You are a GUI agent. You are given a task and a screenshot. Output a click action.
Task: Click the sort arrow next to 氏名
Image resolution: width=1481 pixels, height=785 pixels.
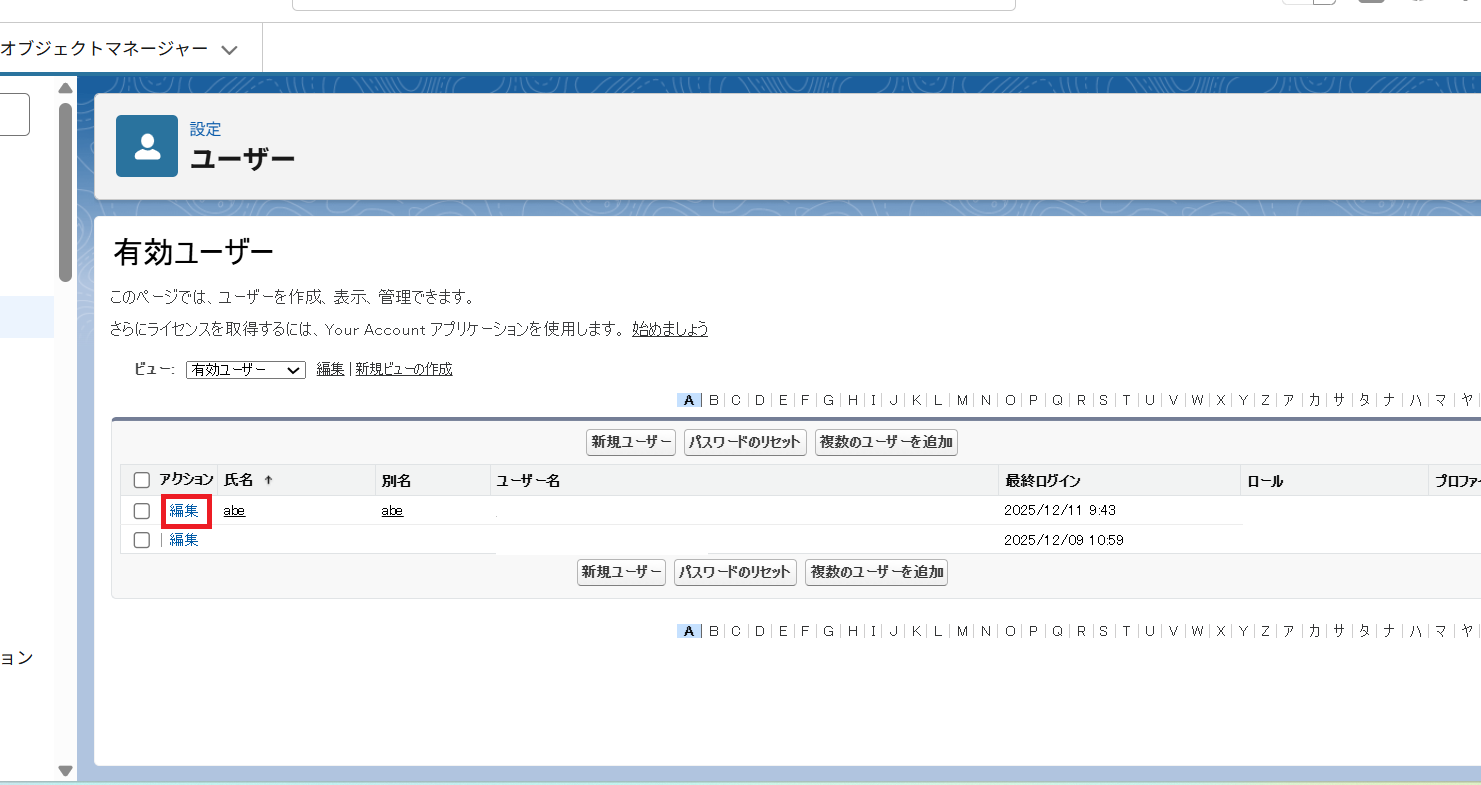(x=268, y=481)
